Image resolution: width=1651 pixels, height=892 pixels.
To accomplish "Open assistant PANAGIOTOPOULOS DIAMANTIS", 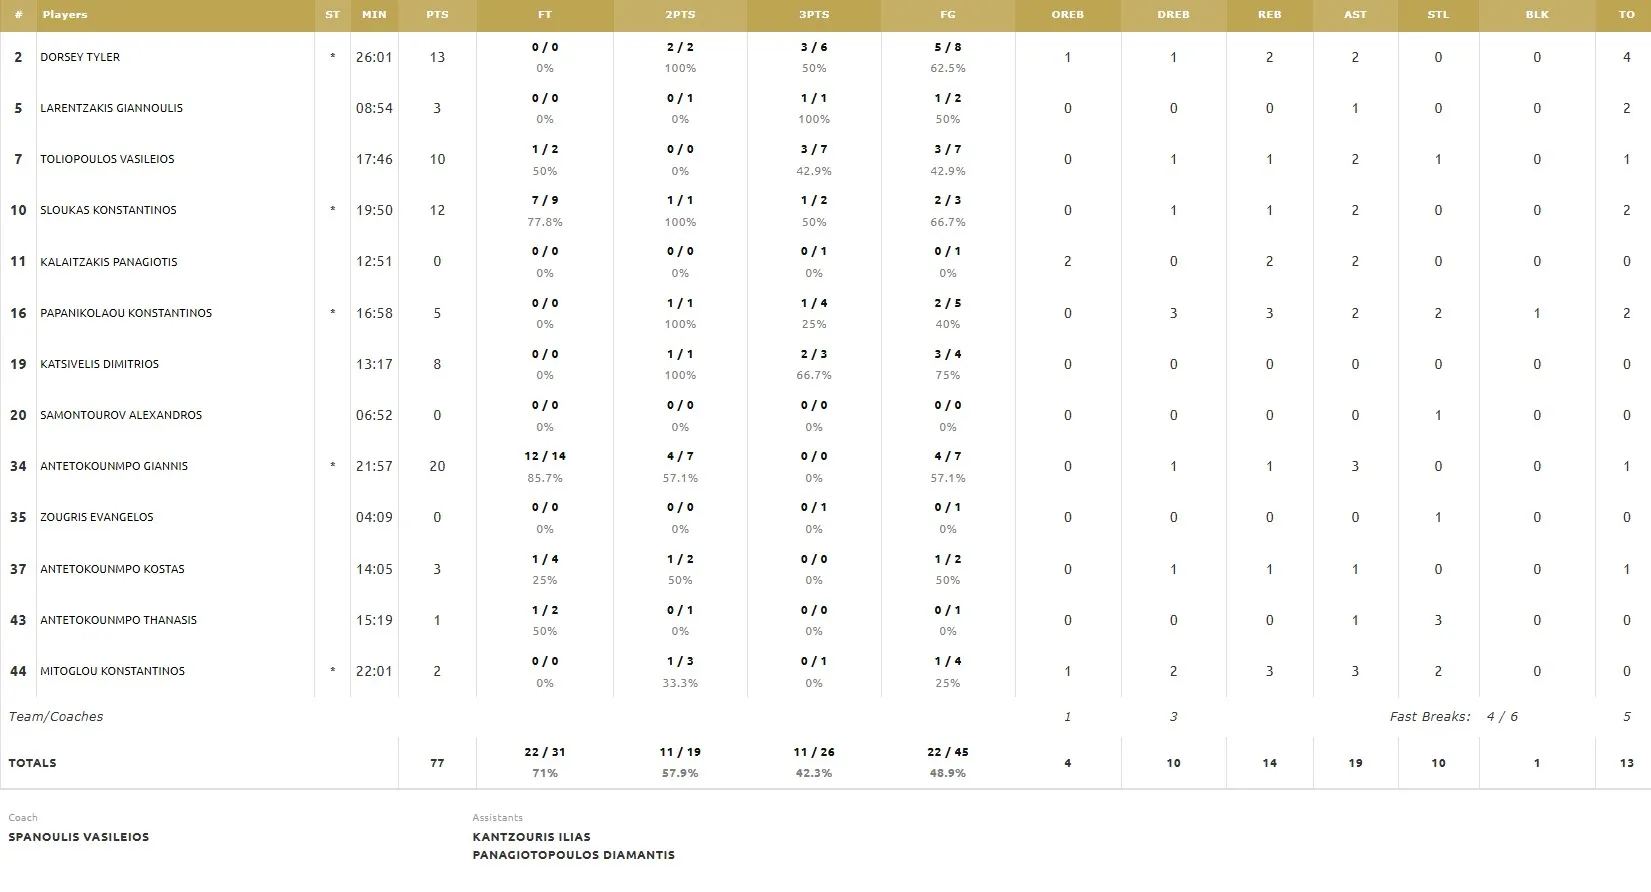I will pyautogui.click(x=574, y=855).
